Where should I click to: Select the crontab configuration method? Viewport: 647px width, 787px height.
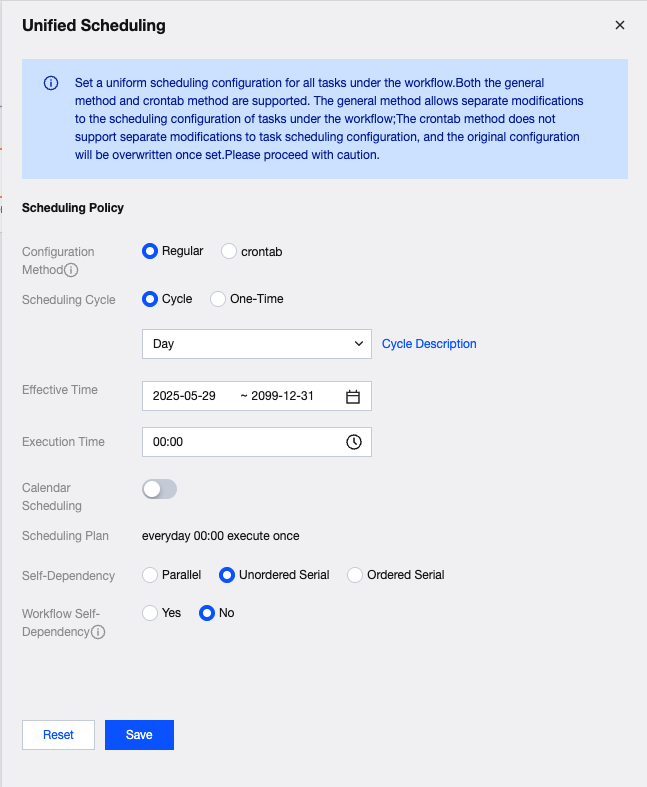point(229,252)
